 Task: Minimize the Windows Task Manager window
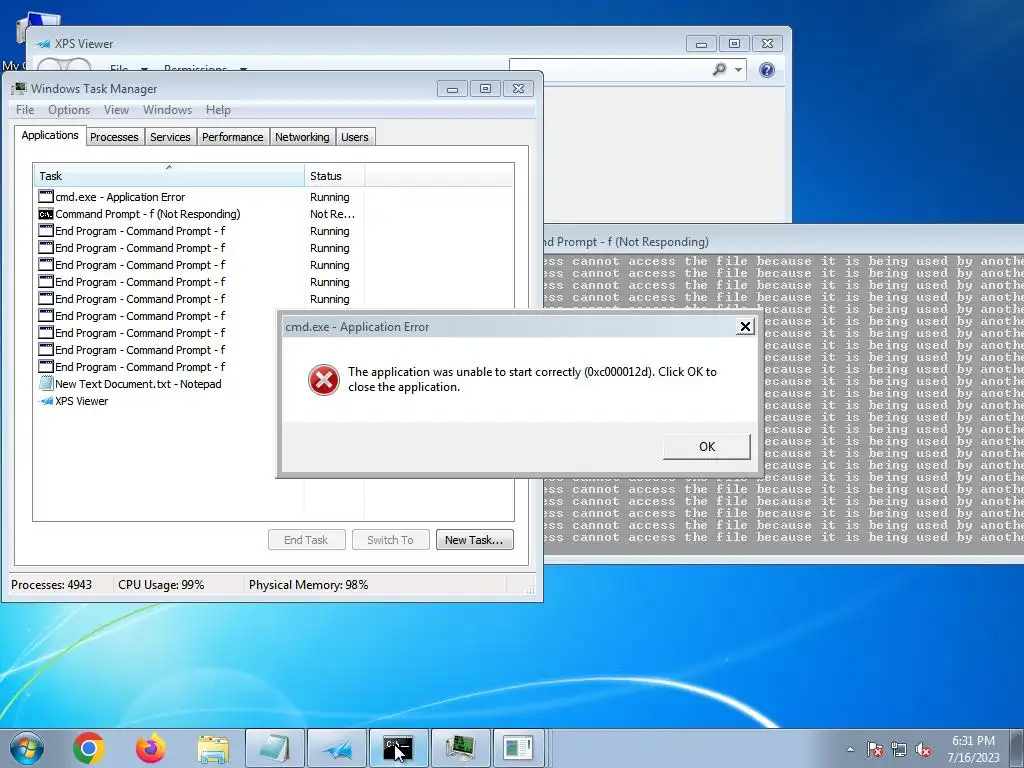click(452, 89)
